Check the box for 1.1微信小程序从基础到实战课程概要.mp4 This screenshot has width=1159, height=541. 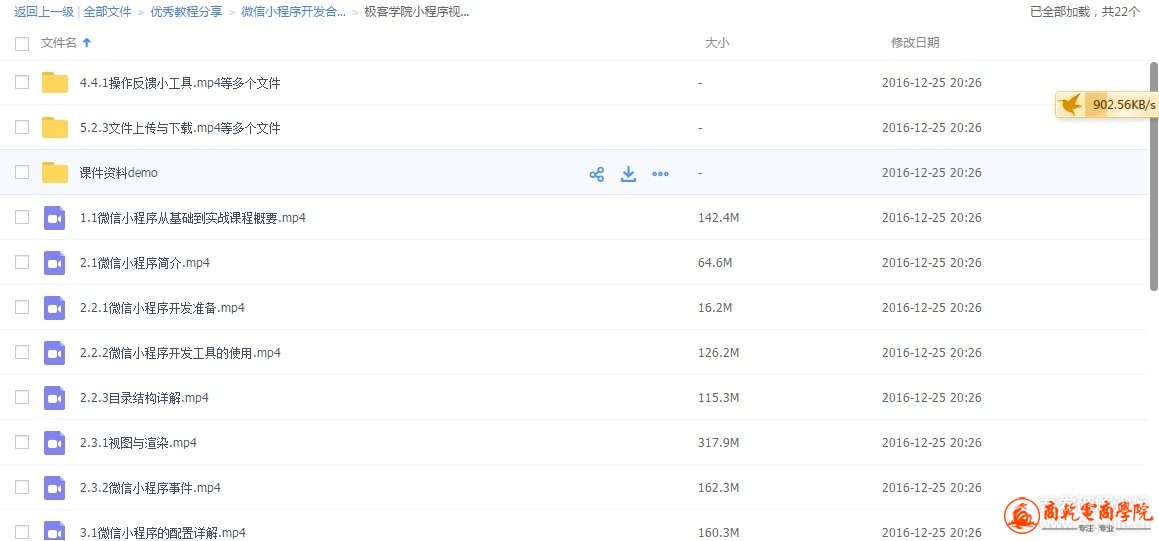tap(22, 217)
